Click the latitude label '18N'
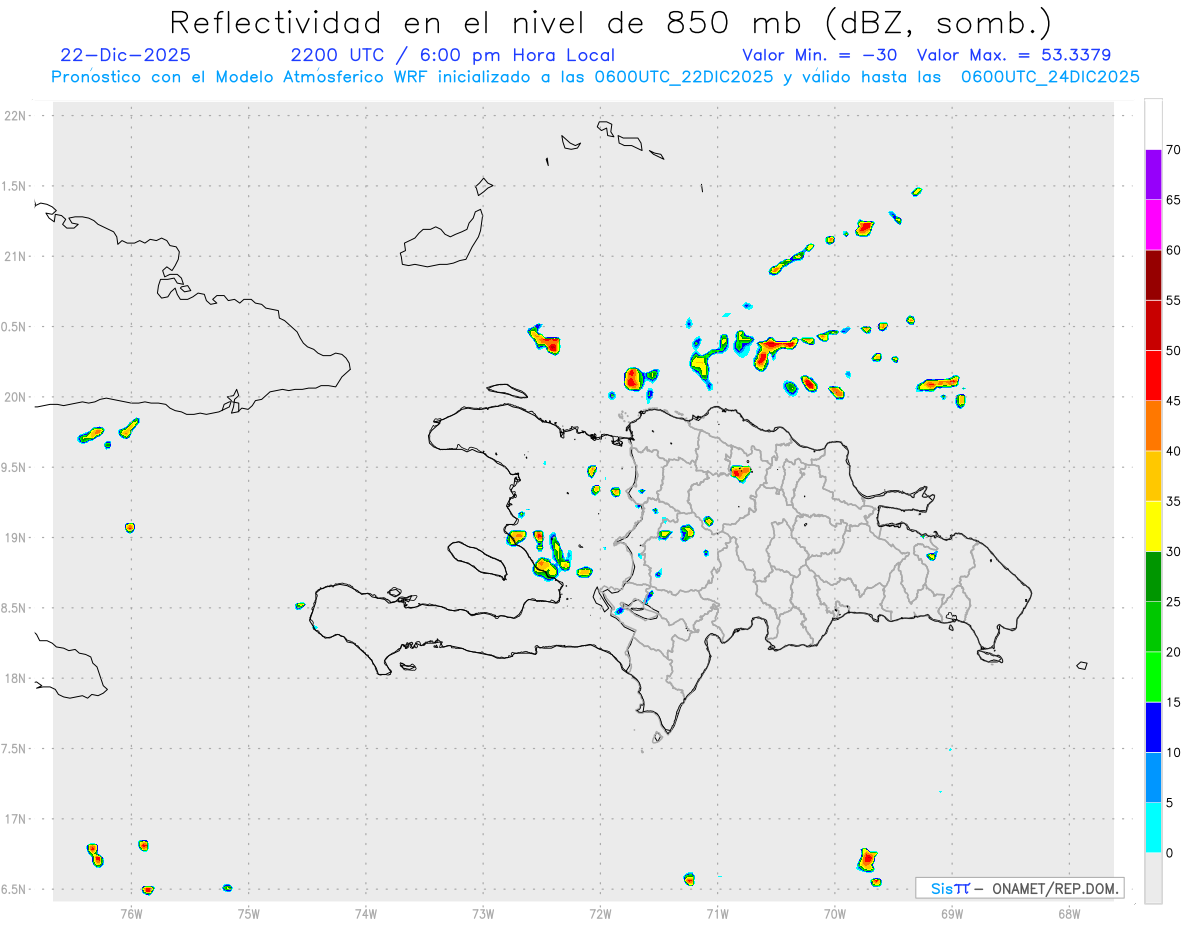The width and height of the screenshot is (1200, 927). point(16,679)
